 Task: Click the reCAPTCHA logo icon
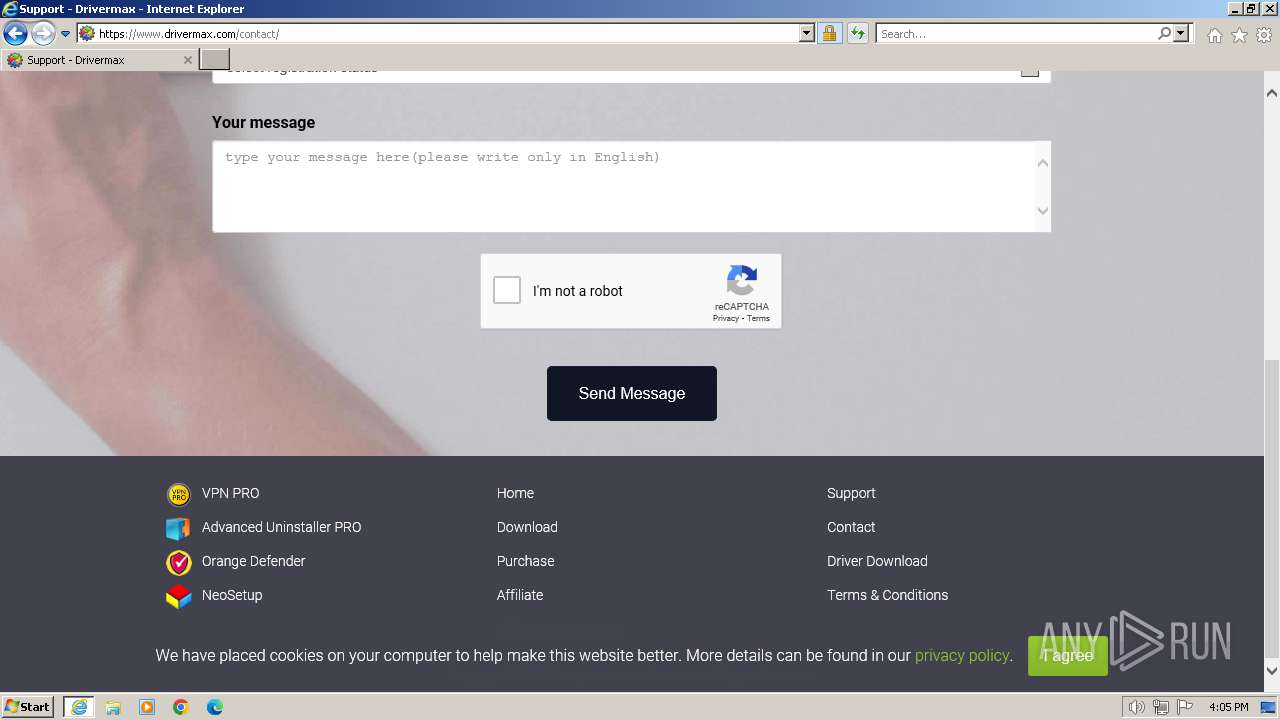[742, 281]
